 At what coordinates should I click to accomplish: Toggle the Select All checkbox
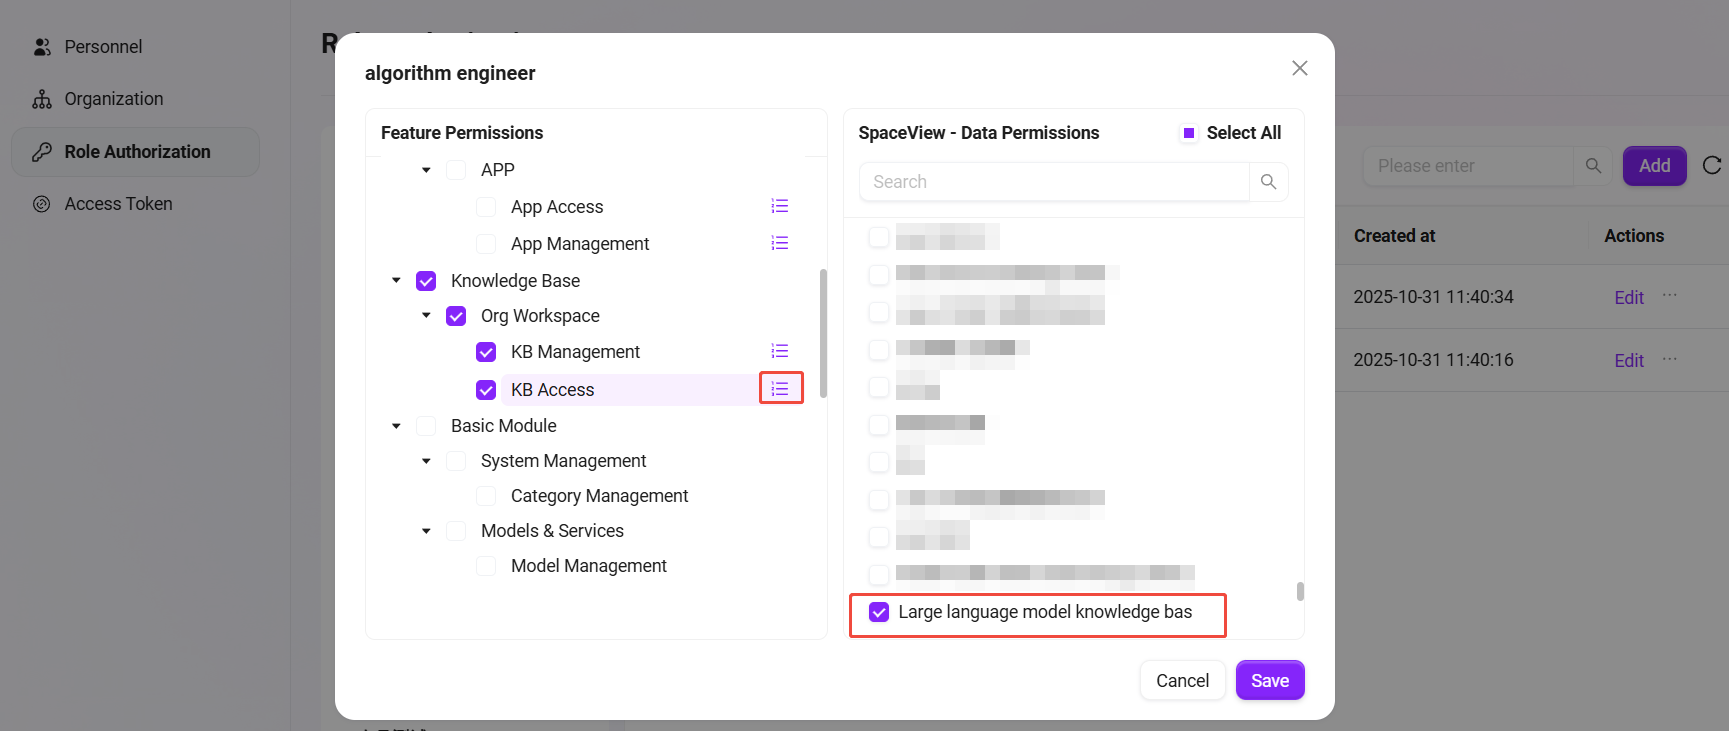[x=1189, y=133]
